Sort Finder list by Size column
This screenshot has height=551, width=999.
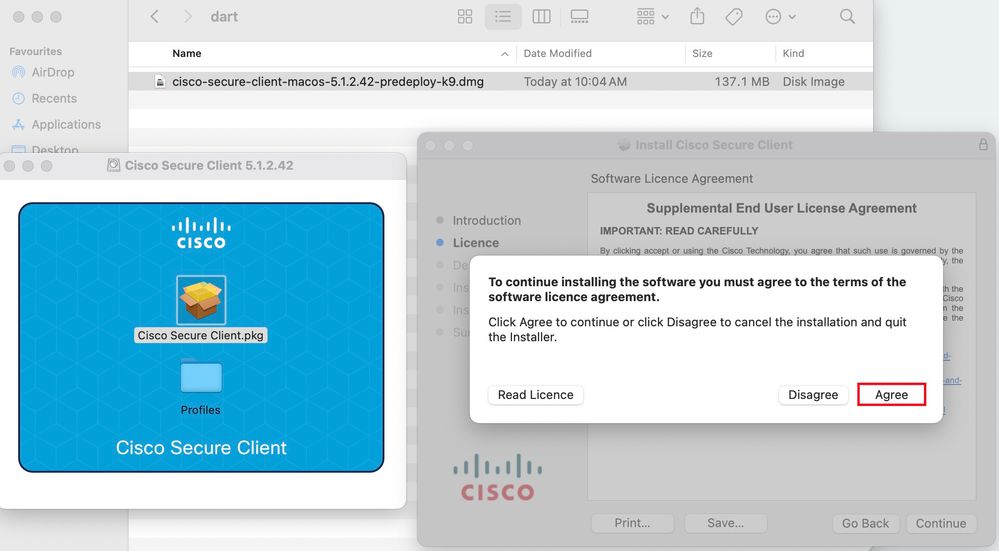pos(702,54)
